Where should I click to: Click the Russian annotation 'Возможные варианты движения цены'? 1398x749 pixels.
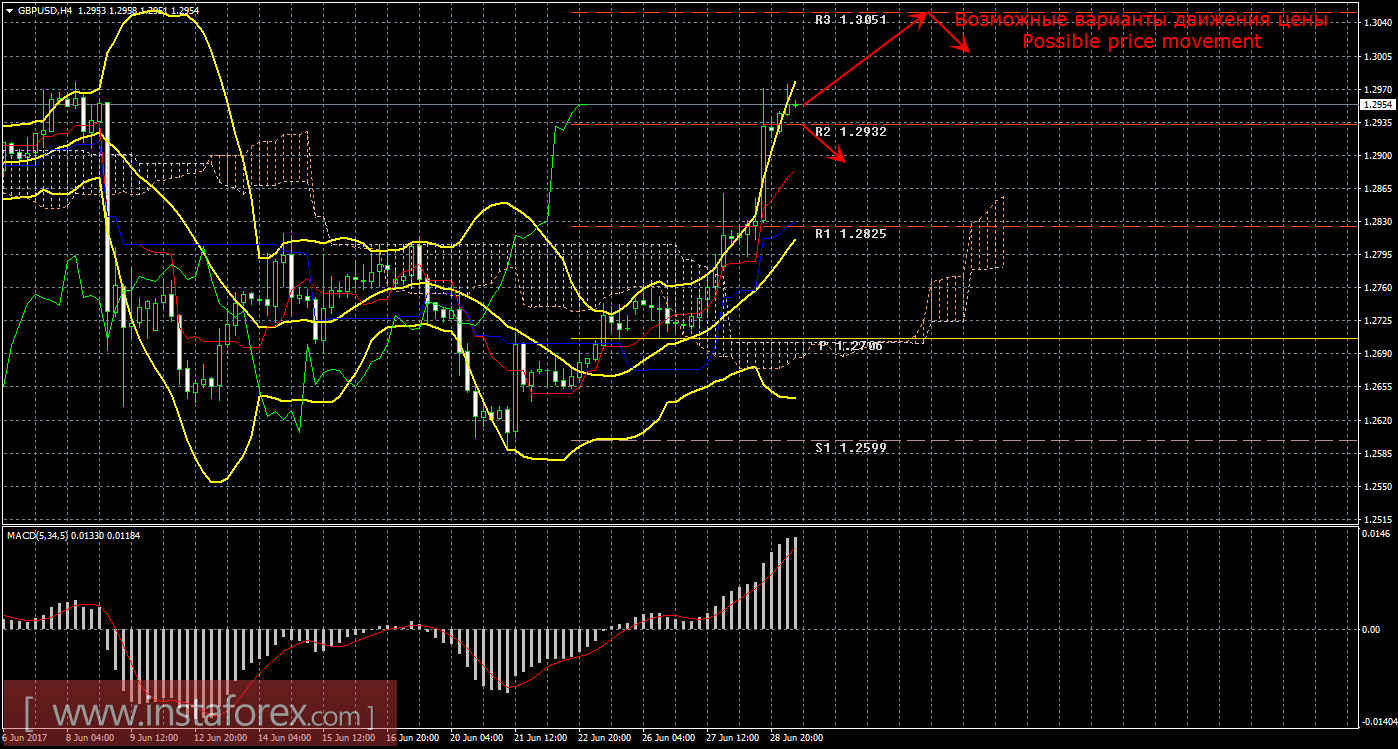pos(1141,20)
